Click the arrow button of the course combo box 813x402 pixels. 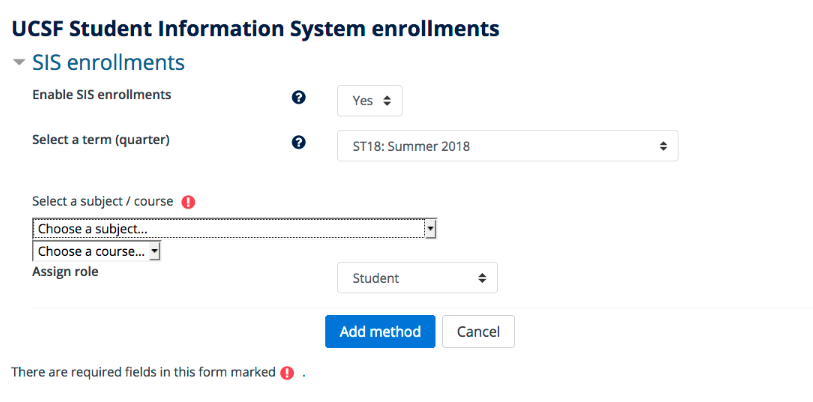[x=155, y=252]
